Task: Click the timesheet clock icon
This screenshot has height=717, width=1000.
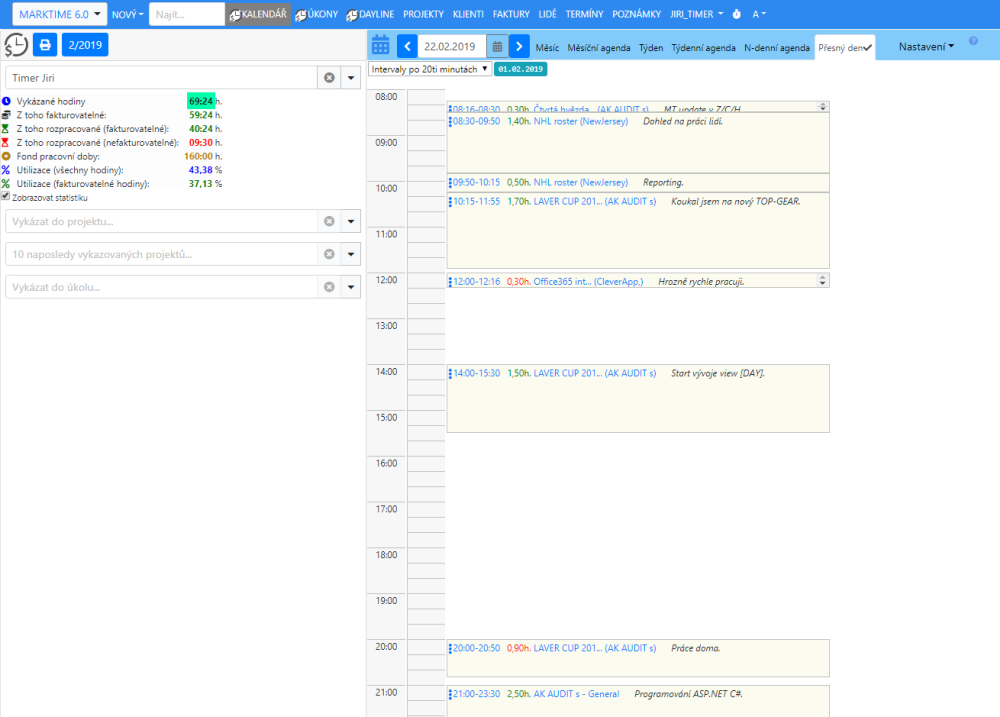Action: tap(16, 45)
